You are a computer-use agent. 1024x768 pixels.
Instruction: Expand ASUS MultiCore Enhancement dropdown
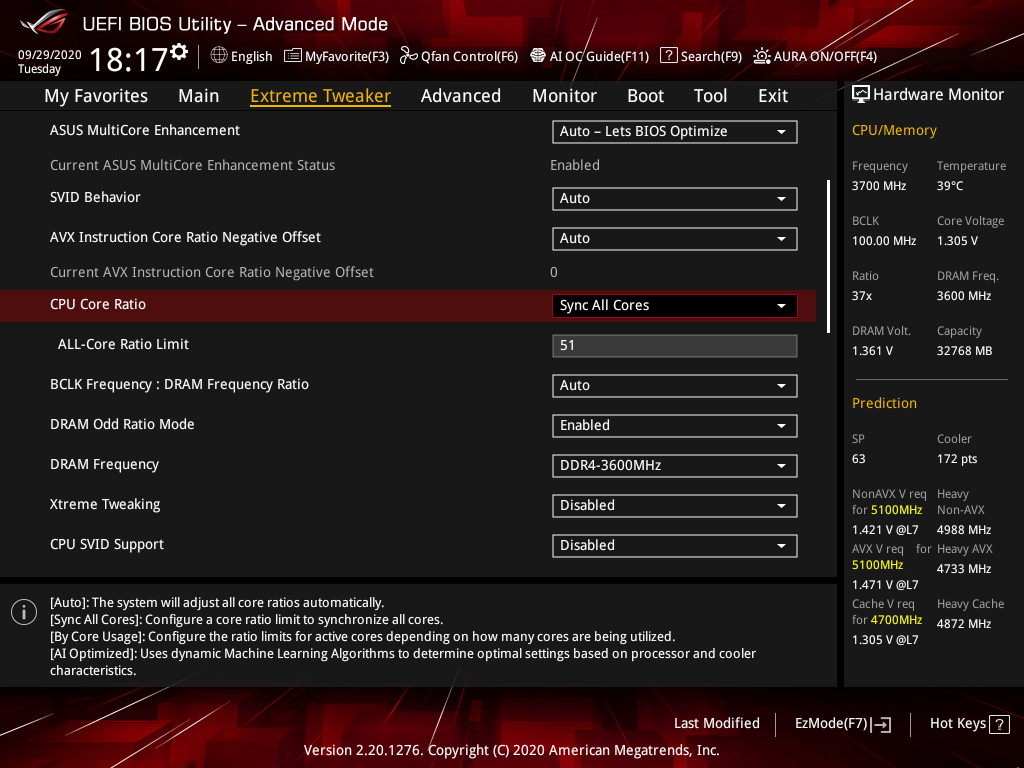(674, 132)
